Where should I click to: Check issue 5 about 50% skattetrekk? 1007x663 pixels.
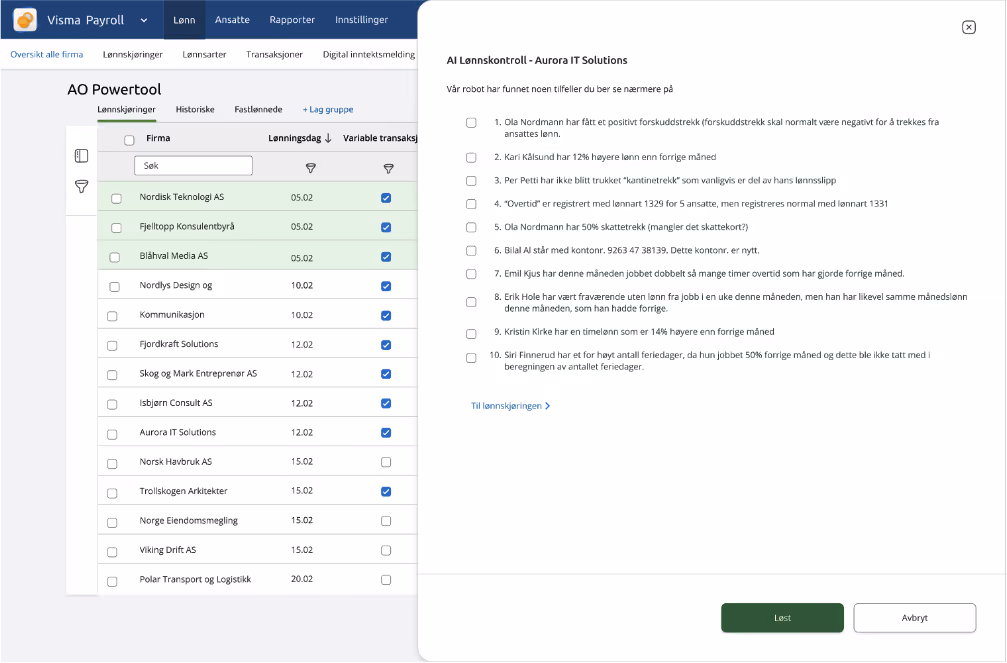coord(471,227)
